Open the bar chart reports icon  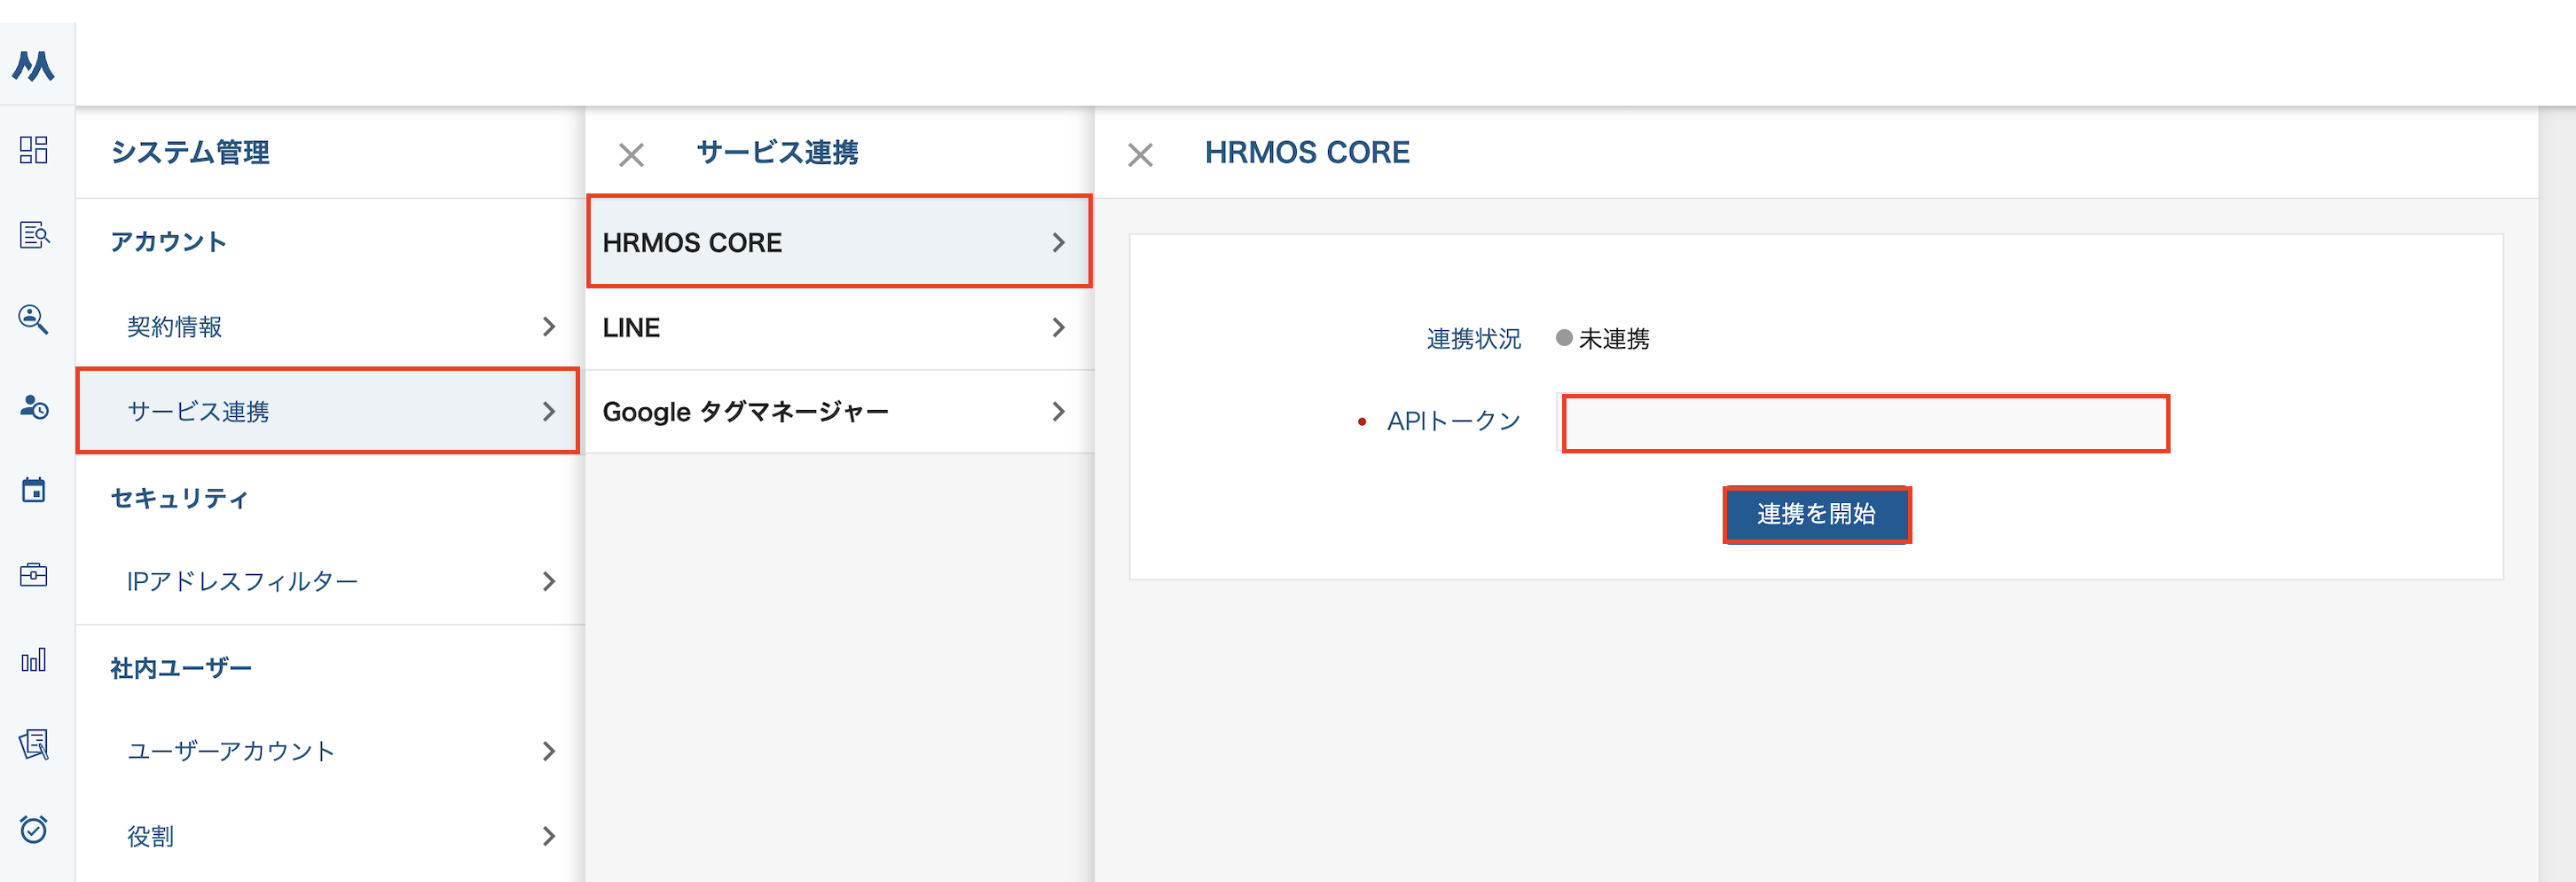[34, 660]
